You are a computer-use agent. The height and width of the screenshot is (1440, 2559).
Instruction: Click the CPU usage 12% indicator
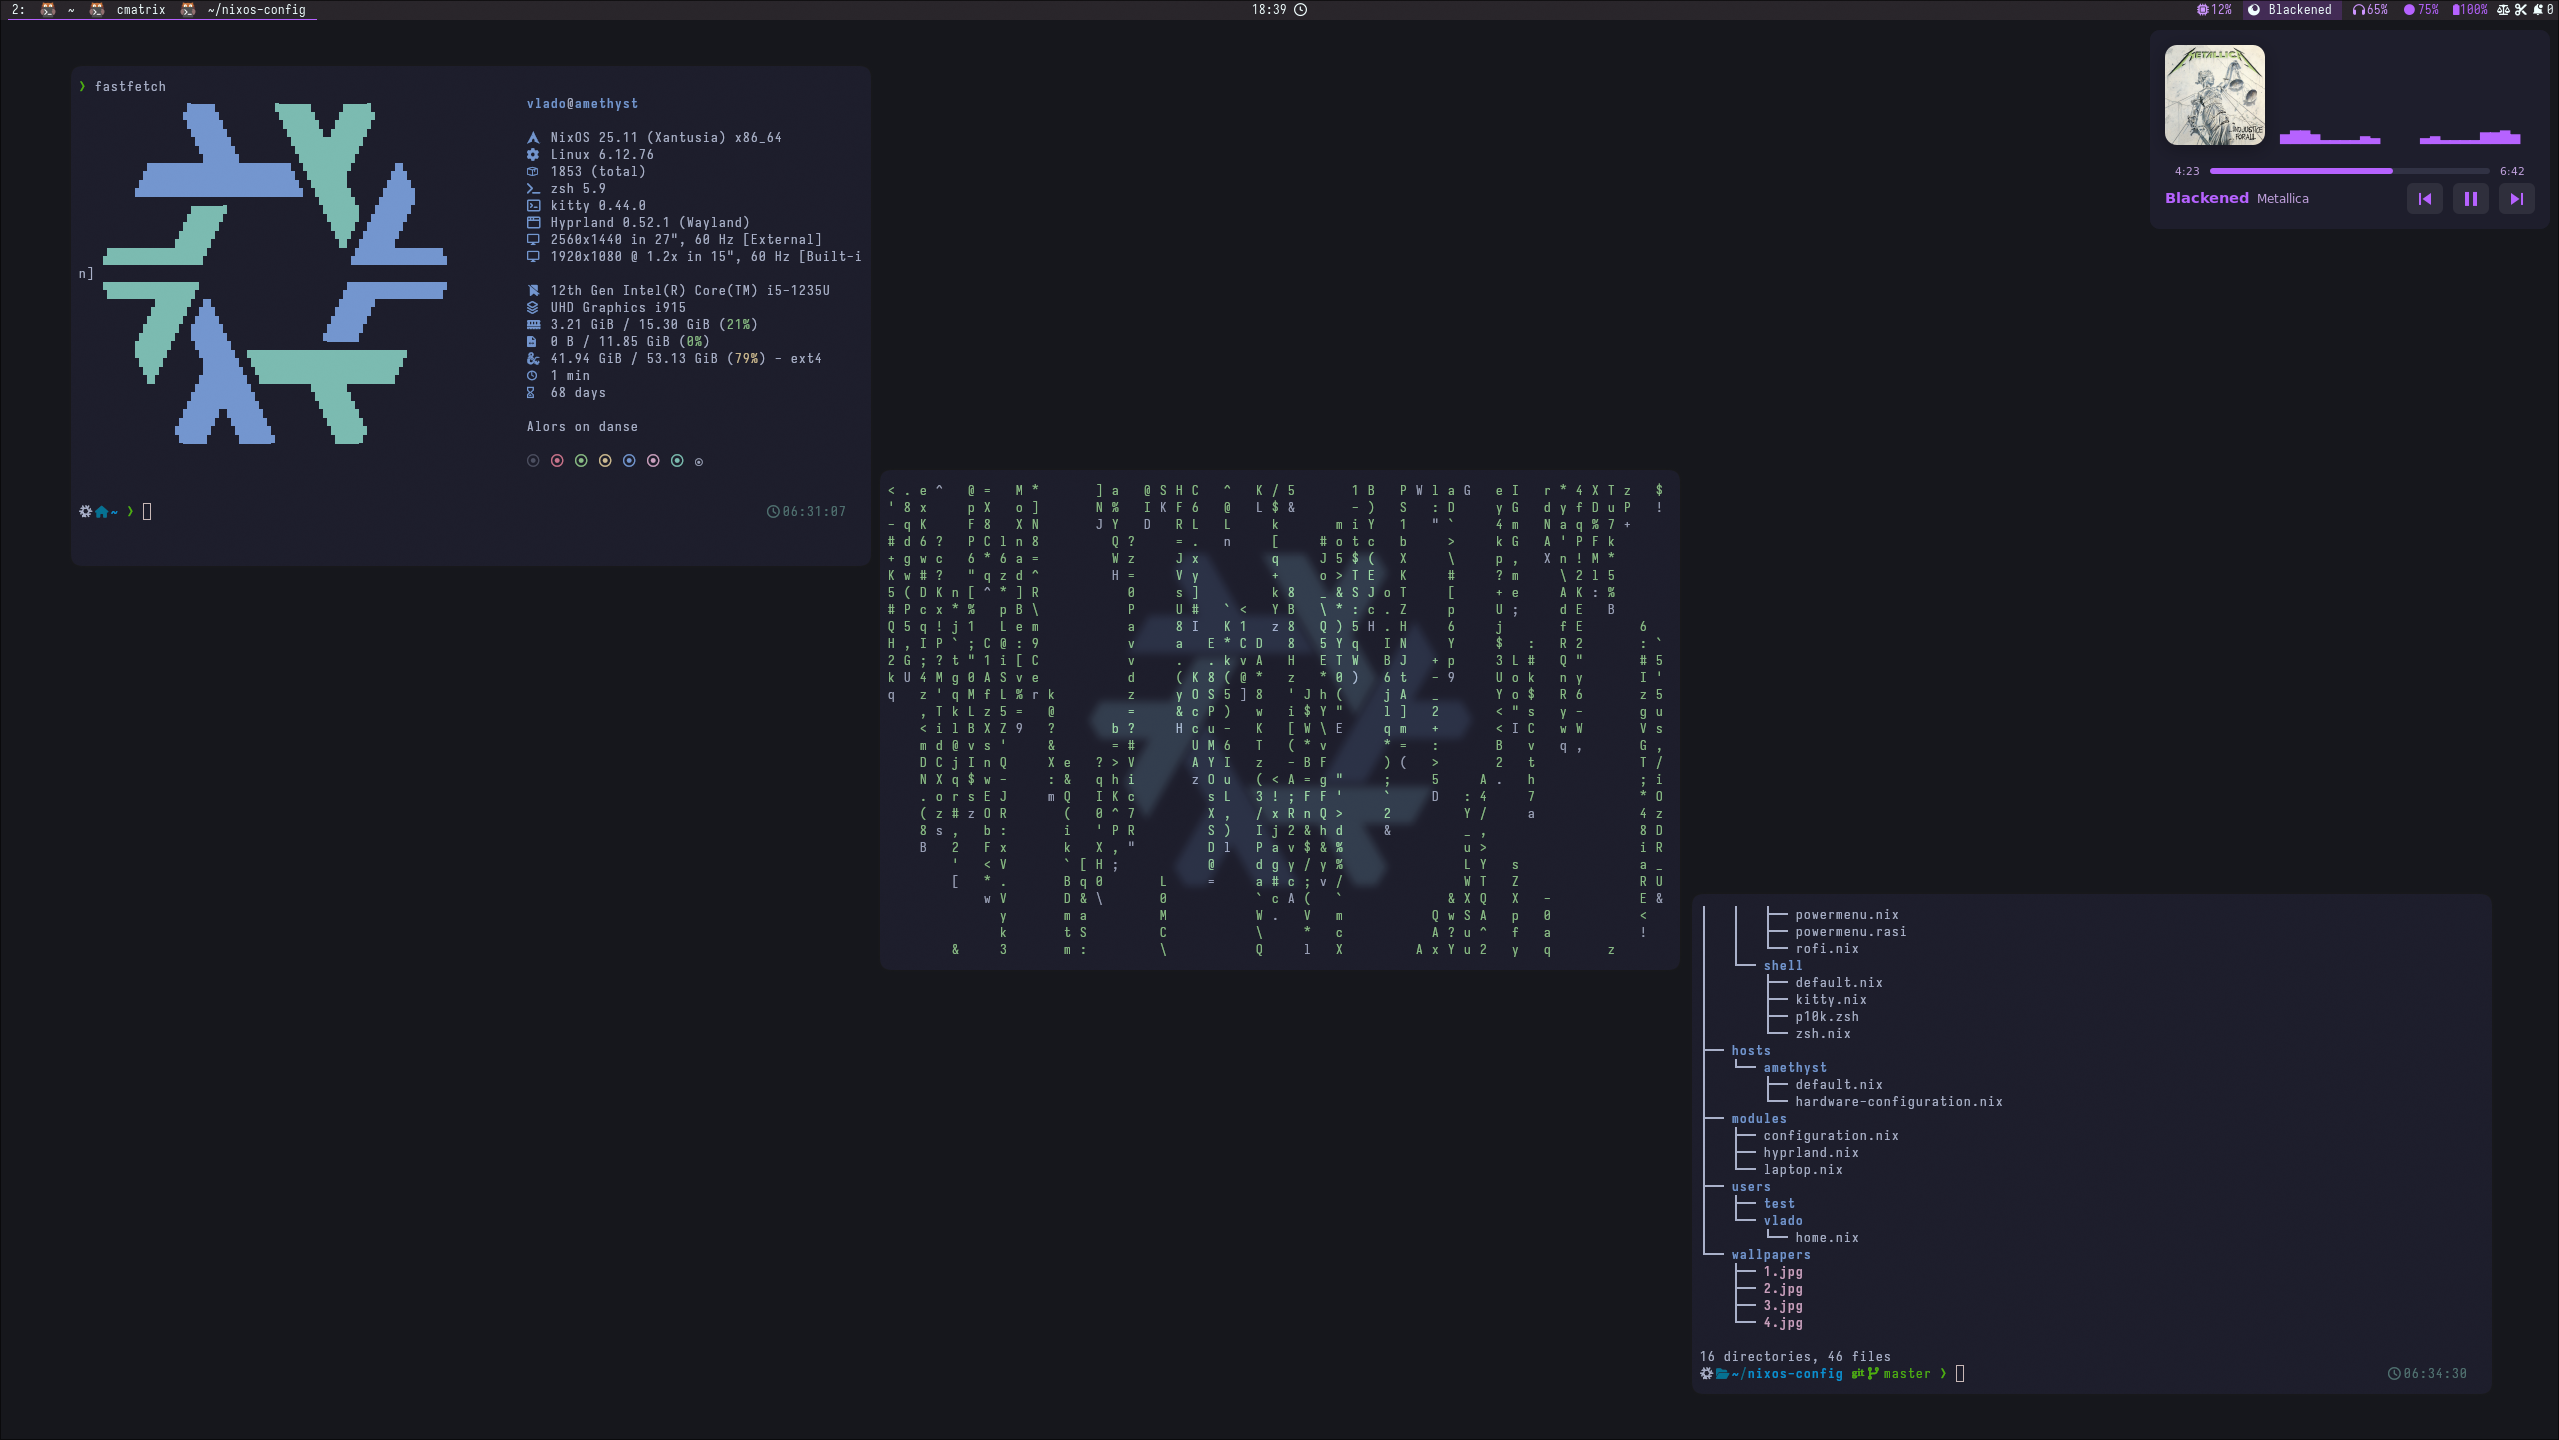pyautogui.click(x=2214, y=10)
